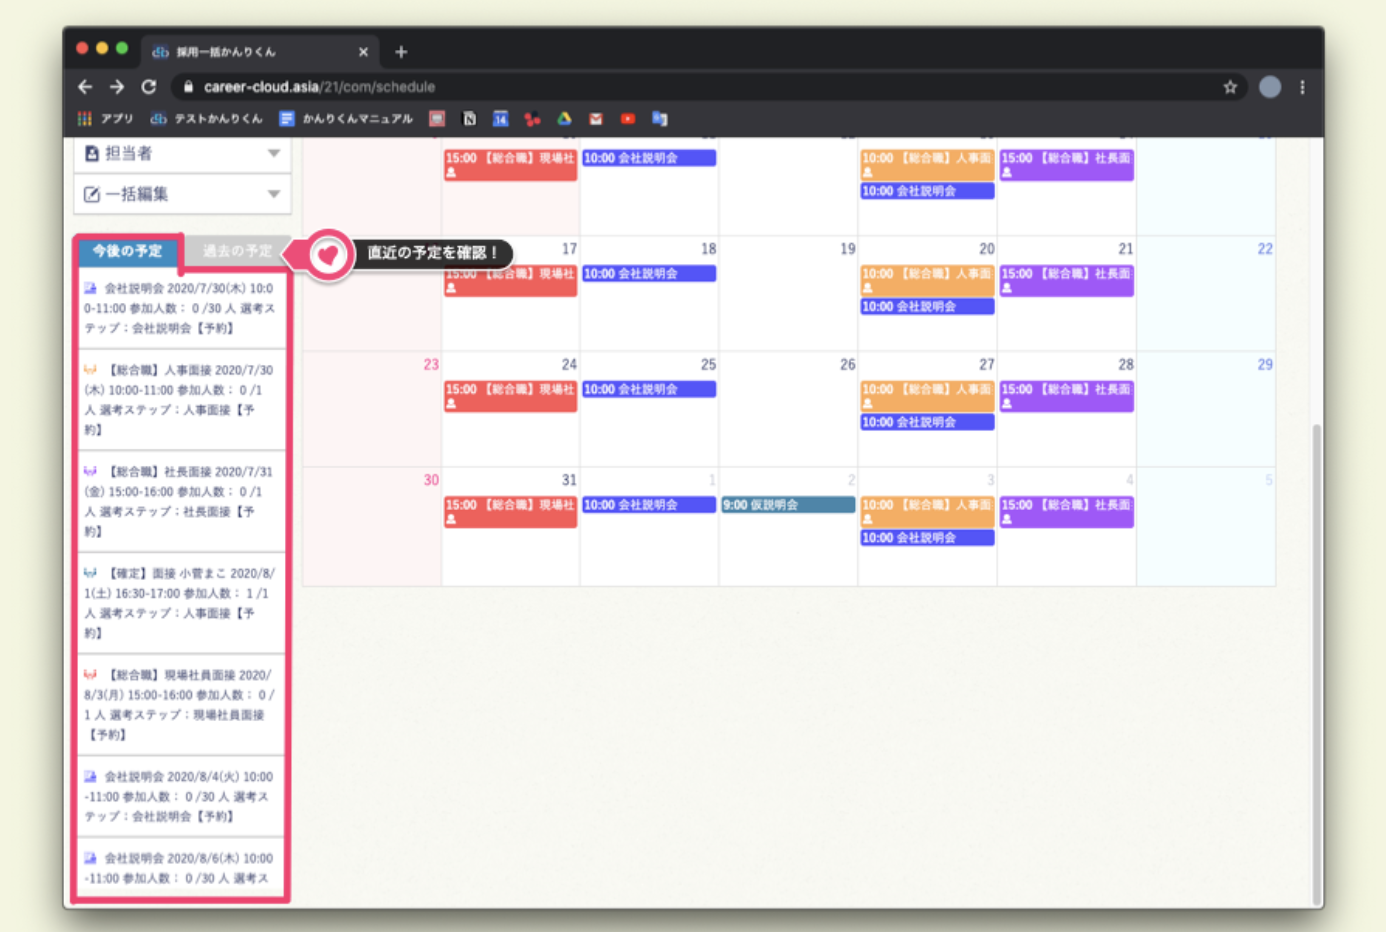This screenshot has height=932, width=1386.
Task: Reload the page
Action: pos(149,87)
